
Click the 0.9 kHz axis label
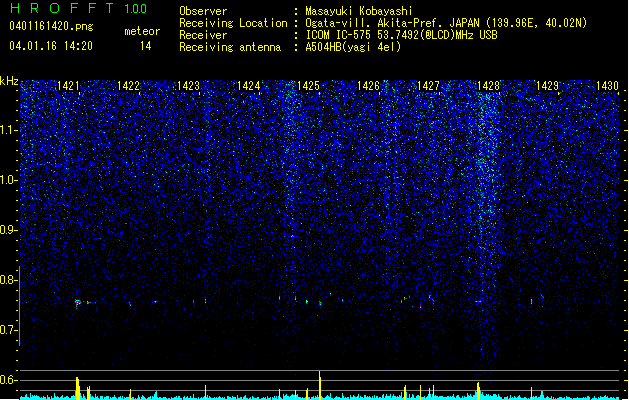(x=9, y=230)
